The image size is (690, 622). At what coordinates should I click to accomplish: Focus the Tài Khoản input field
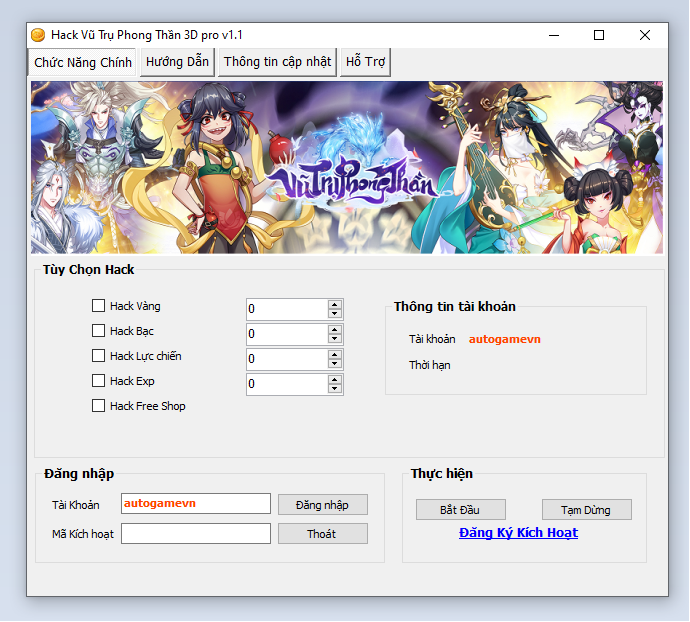coord(196,504)
